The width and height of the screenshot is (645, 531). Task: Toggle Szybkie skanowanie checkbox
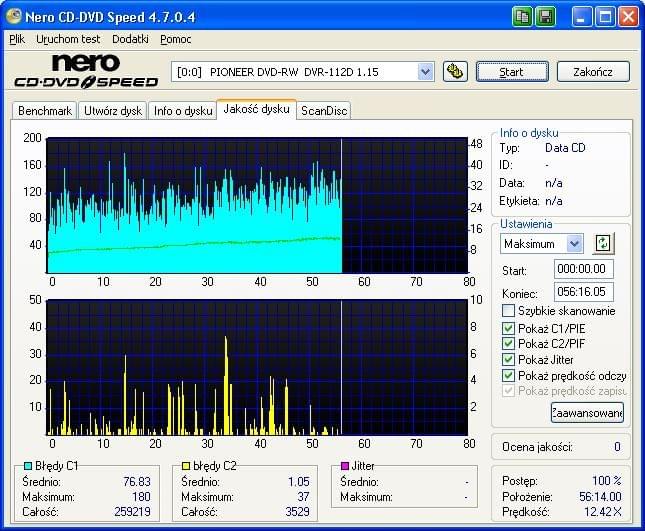[508, 311]
